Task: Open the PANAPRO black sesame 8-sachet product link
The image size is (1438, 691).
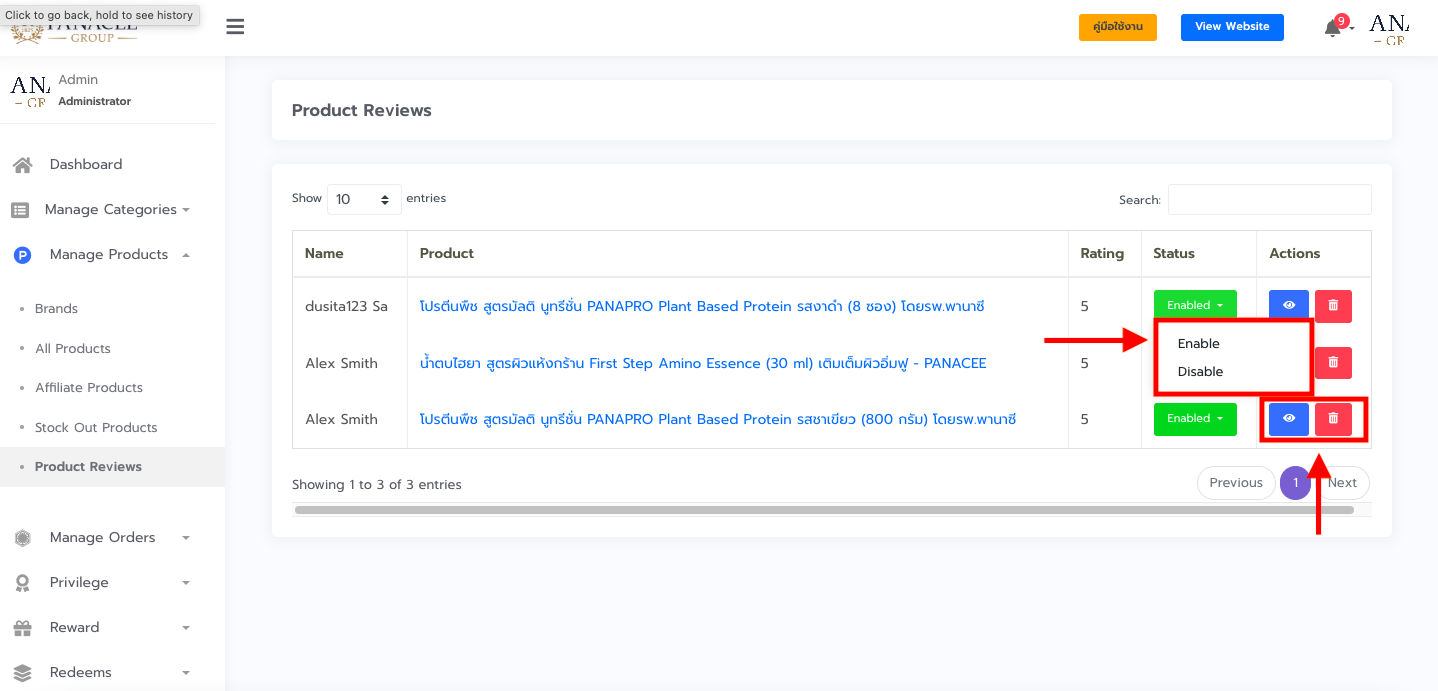Action: [702, 306]
